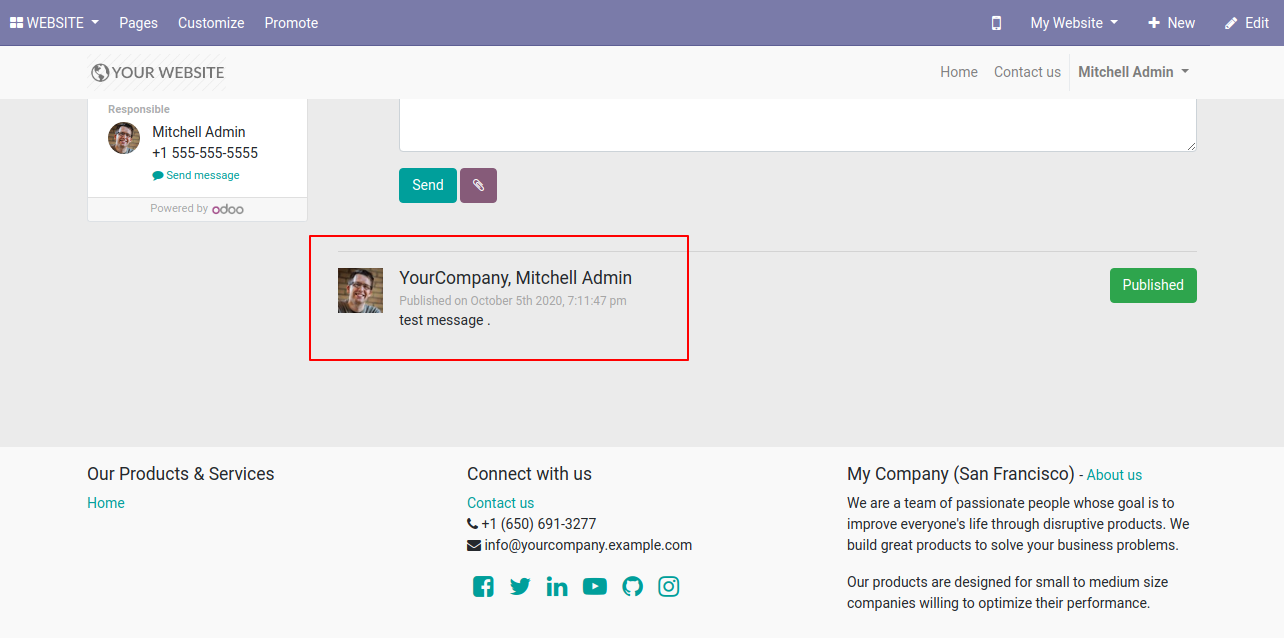Click the paperclip attachment button

tap(478, 185)
